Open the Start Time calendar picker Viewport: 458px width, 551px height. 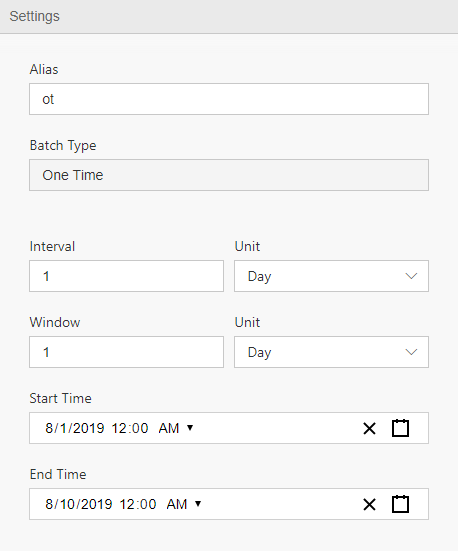pos(400,428)
